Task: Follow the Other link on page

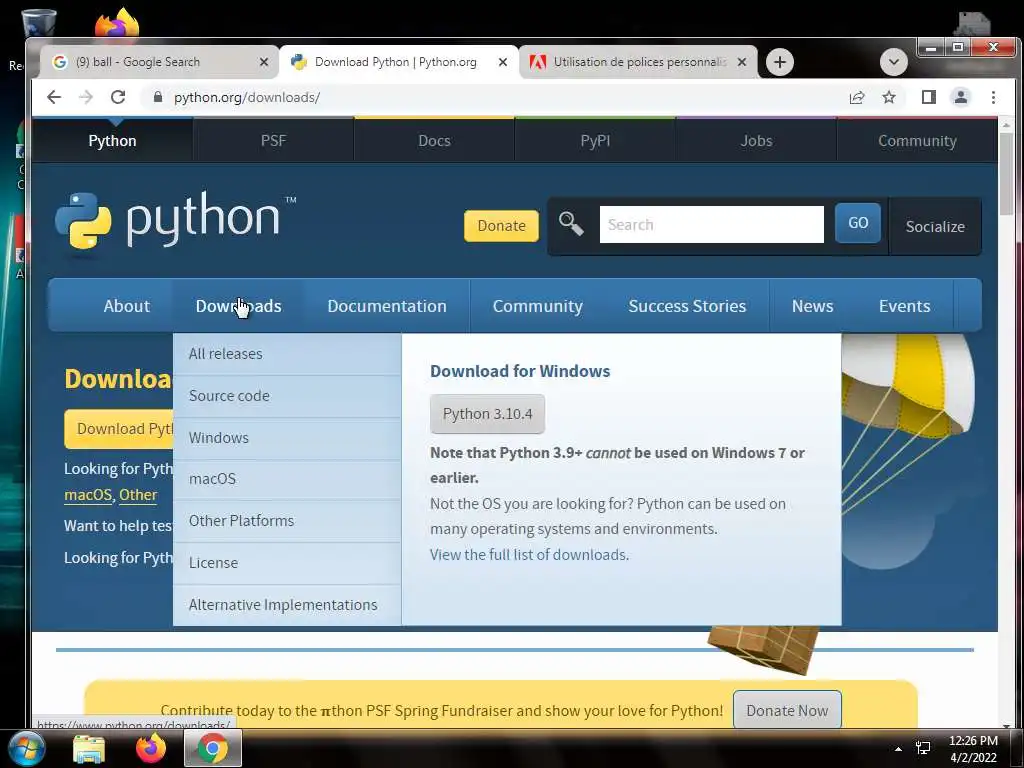Action: pos(138,495)
